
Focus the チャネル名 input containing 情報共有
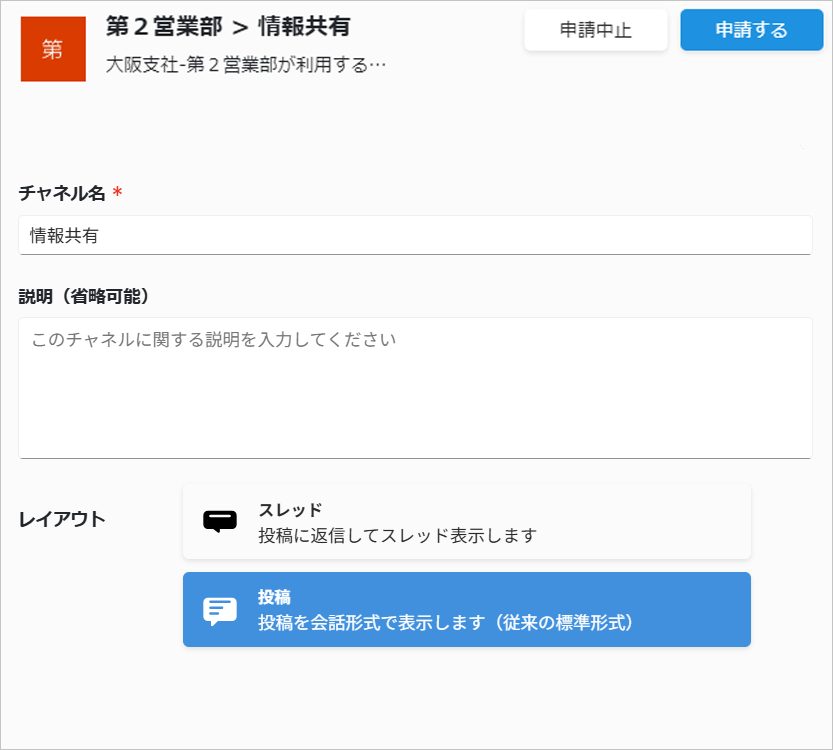pyautogui.click(x=415, y=235)
